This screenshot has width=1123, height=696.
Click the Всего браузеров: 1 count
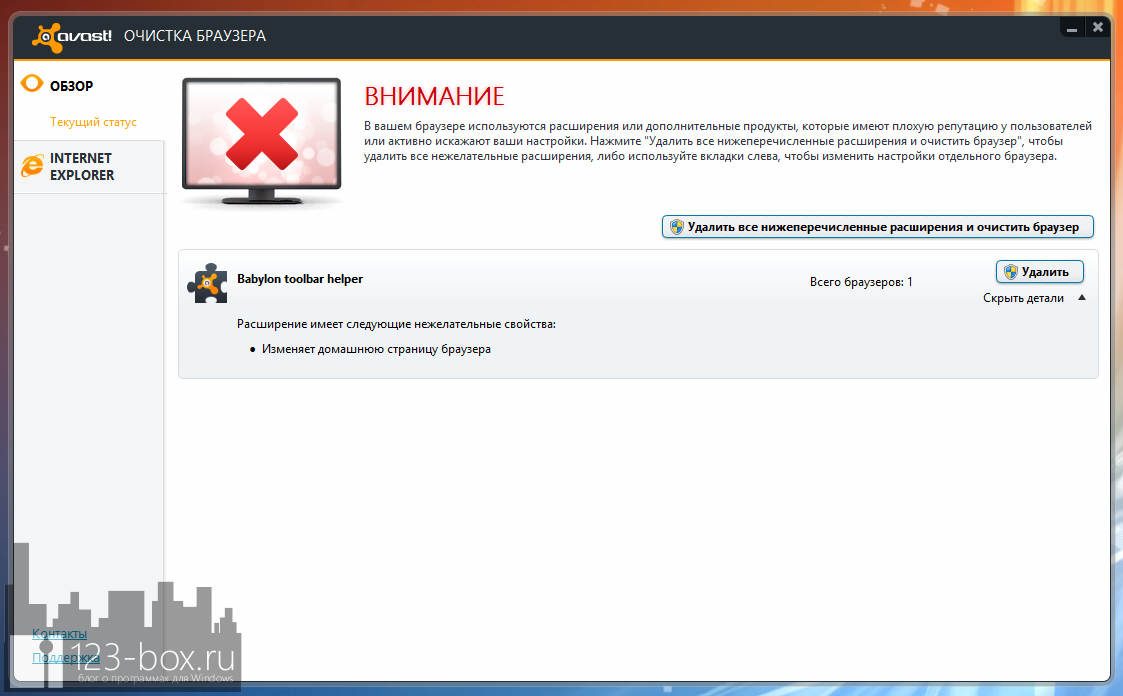[861, 282]
